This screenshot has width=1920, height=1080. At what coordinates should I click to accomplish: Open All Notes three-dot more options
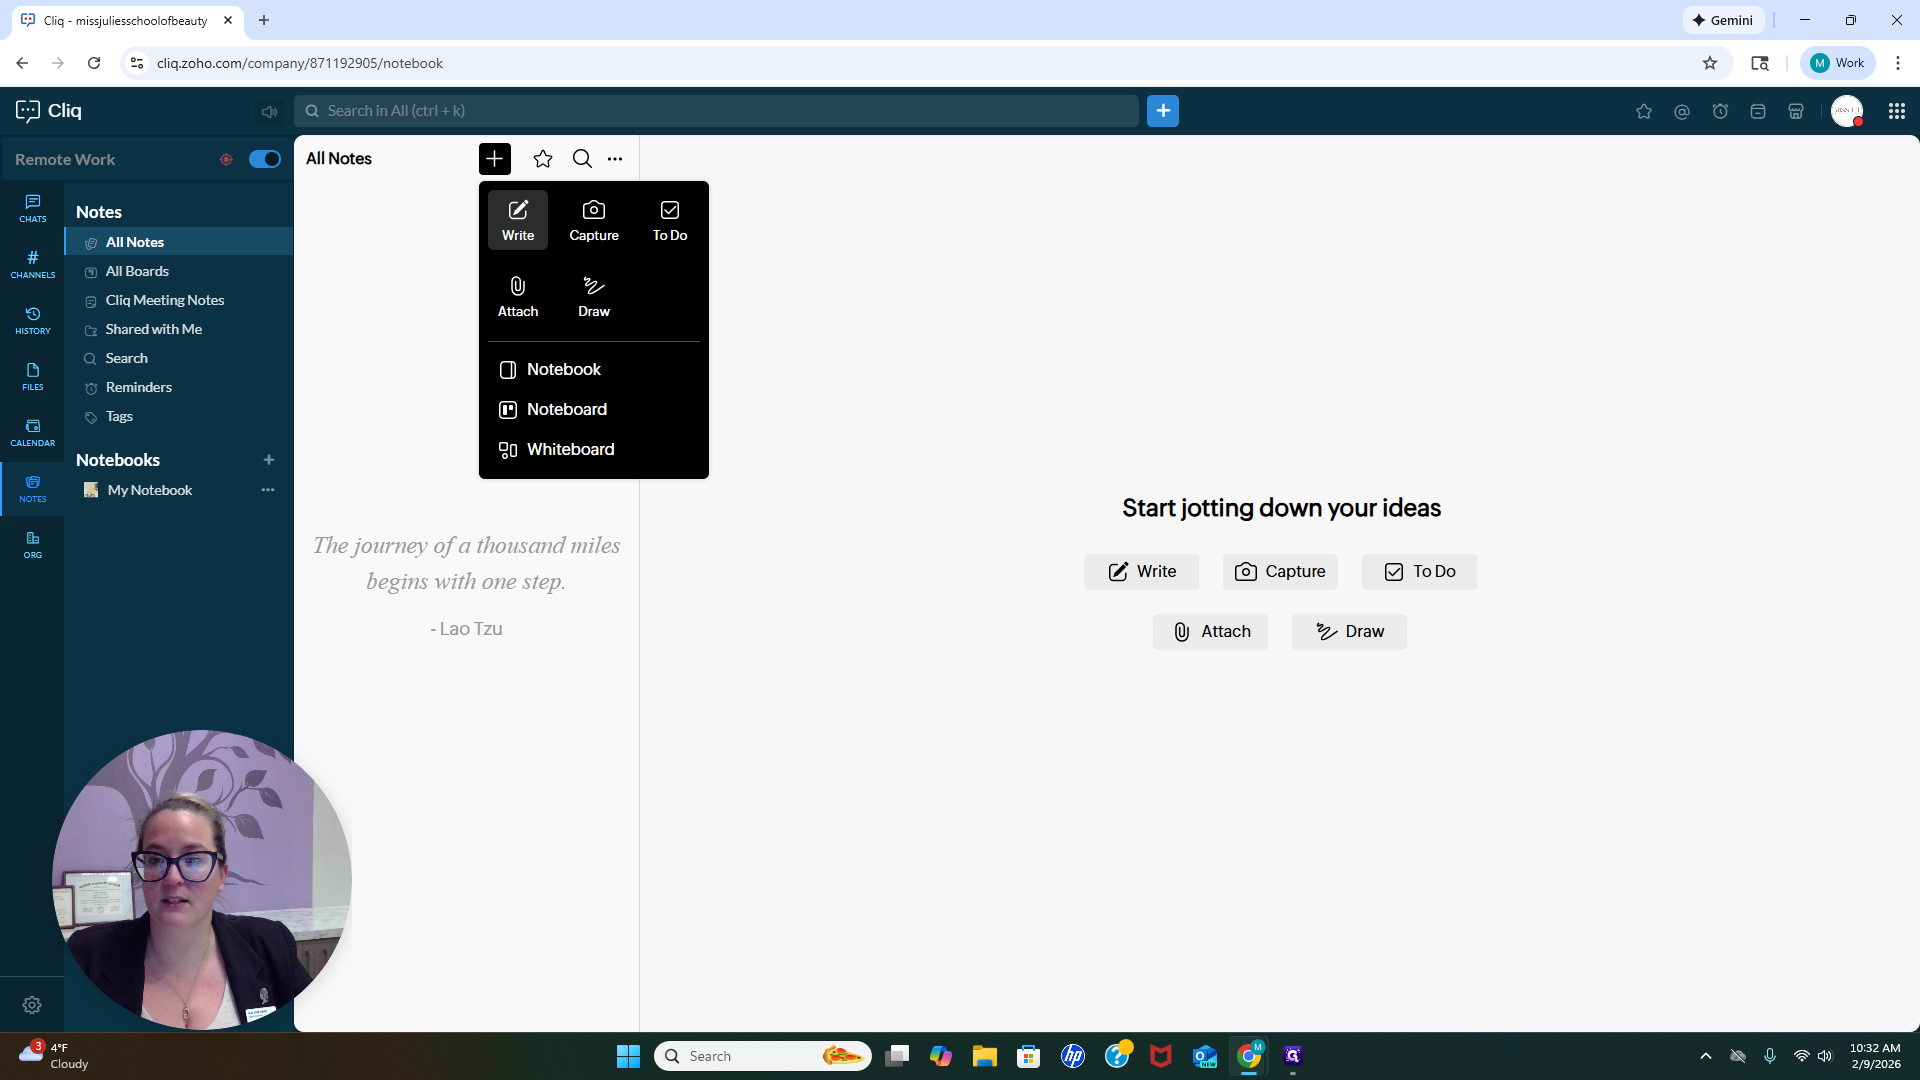(x=615, y=159)
